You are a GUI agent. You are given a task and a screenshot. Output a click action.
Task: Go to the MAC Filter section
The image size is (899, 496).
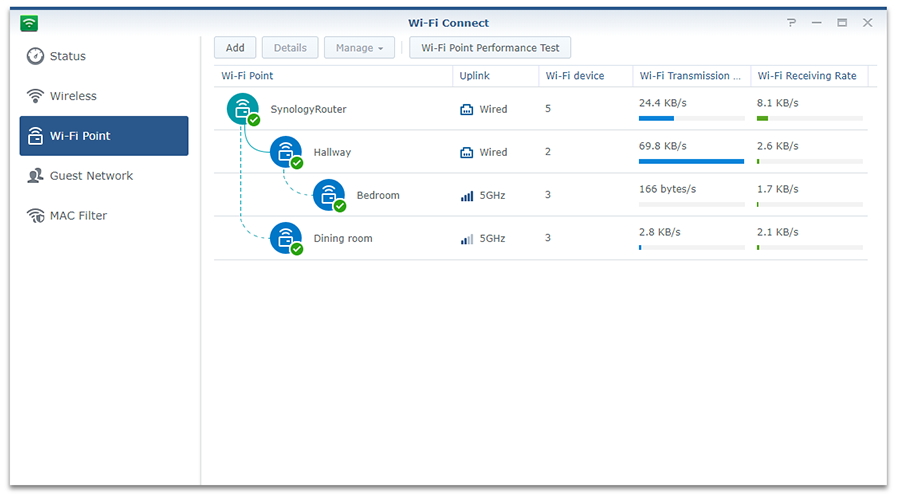pyautogui.click(x=78, y=216)
